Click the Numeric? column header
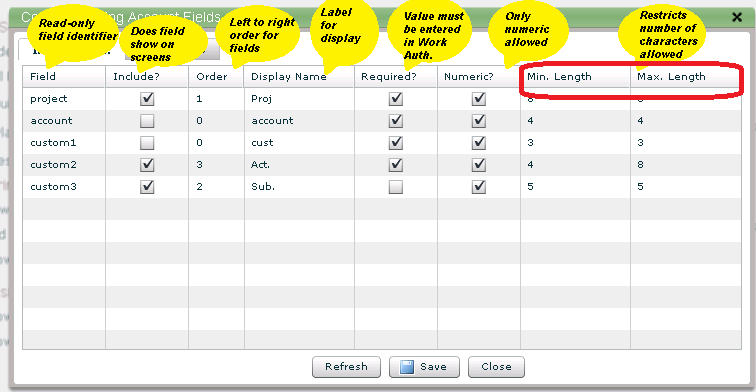The height and width of the screenshot is (392, 756). click(479, 77)
